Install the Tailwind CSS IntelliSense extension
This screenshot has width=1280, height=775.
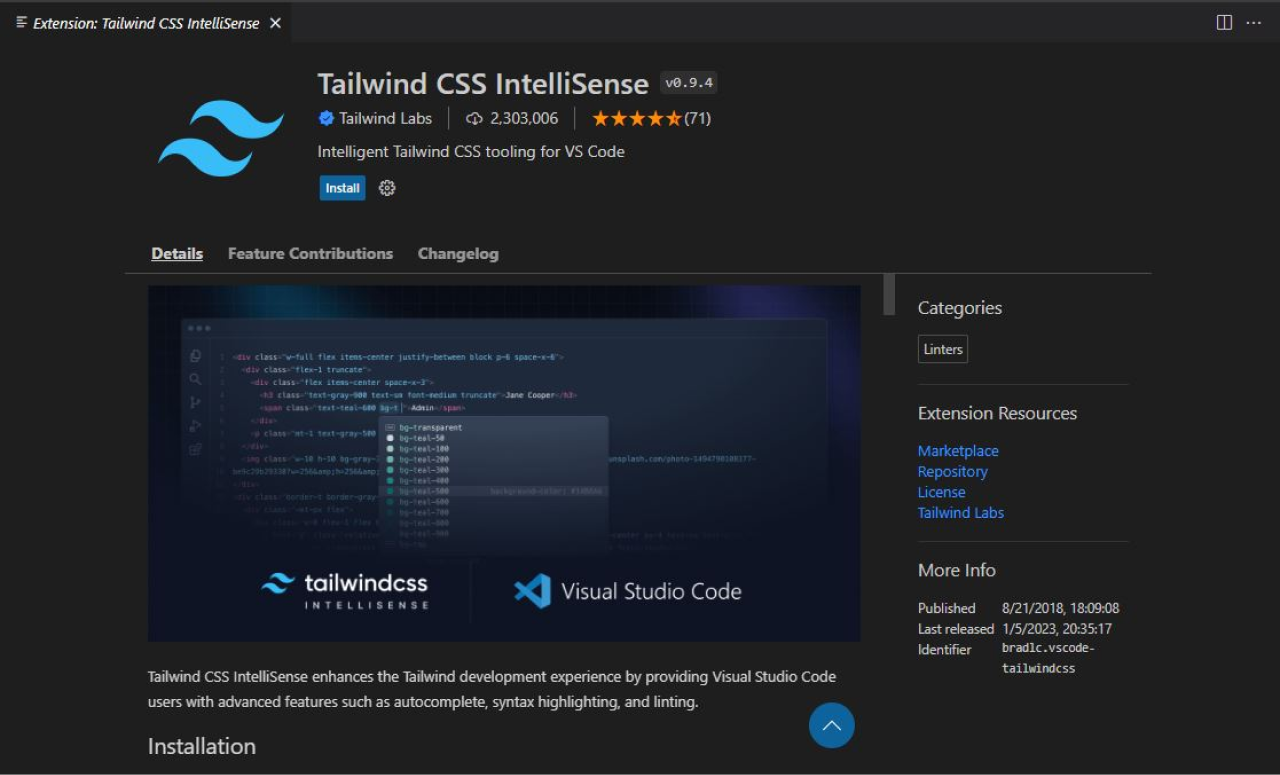[x=342, y=188]
